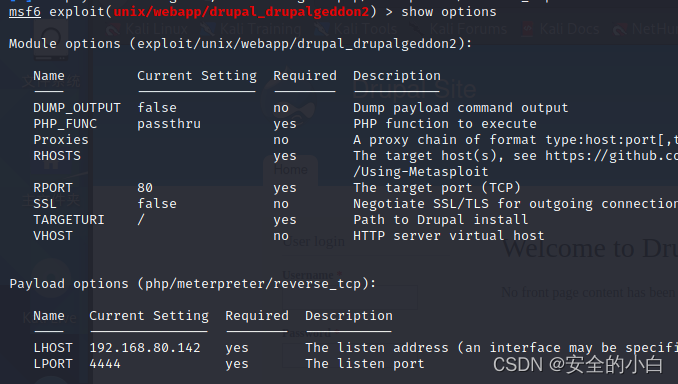Click the faint Home tab on Drupal page
678x384 pixels.
point(291,170)
